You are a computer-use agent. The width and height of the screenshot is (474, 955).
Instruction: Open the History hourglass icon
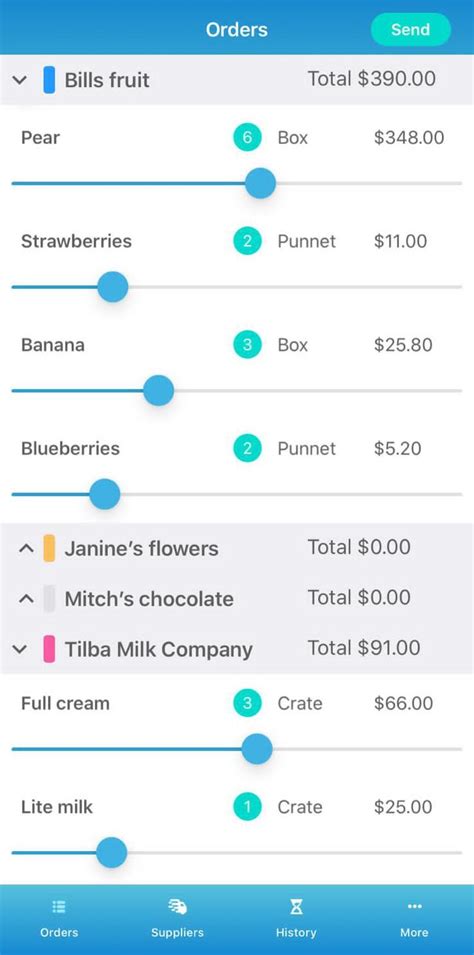(296, 907)
